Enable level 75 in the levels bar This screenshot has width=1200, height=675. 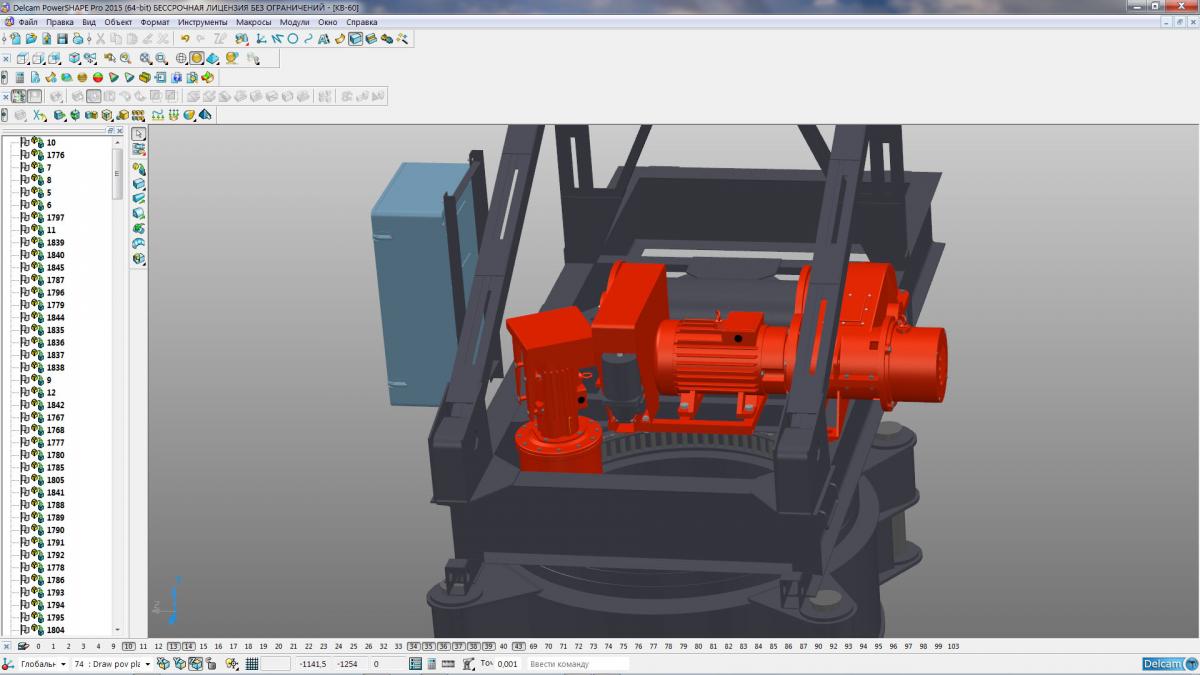point(623,647)
